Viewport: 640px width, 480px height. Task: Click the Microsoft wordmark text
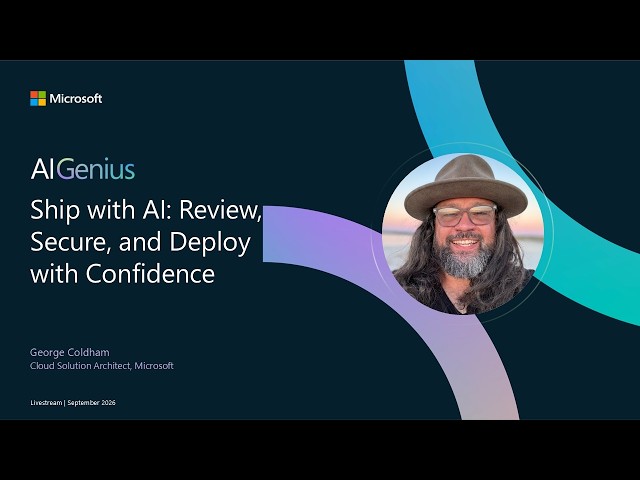pyautogui.click(x=76, y=98)
